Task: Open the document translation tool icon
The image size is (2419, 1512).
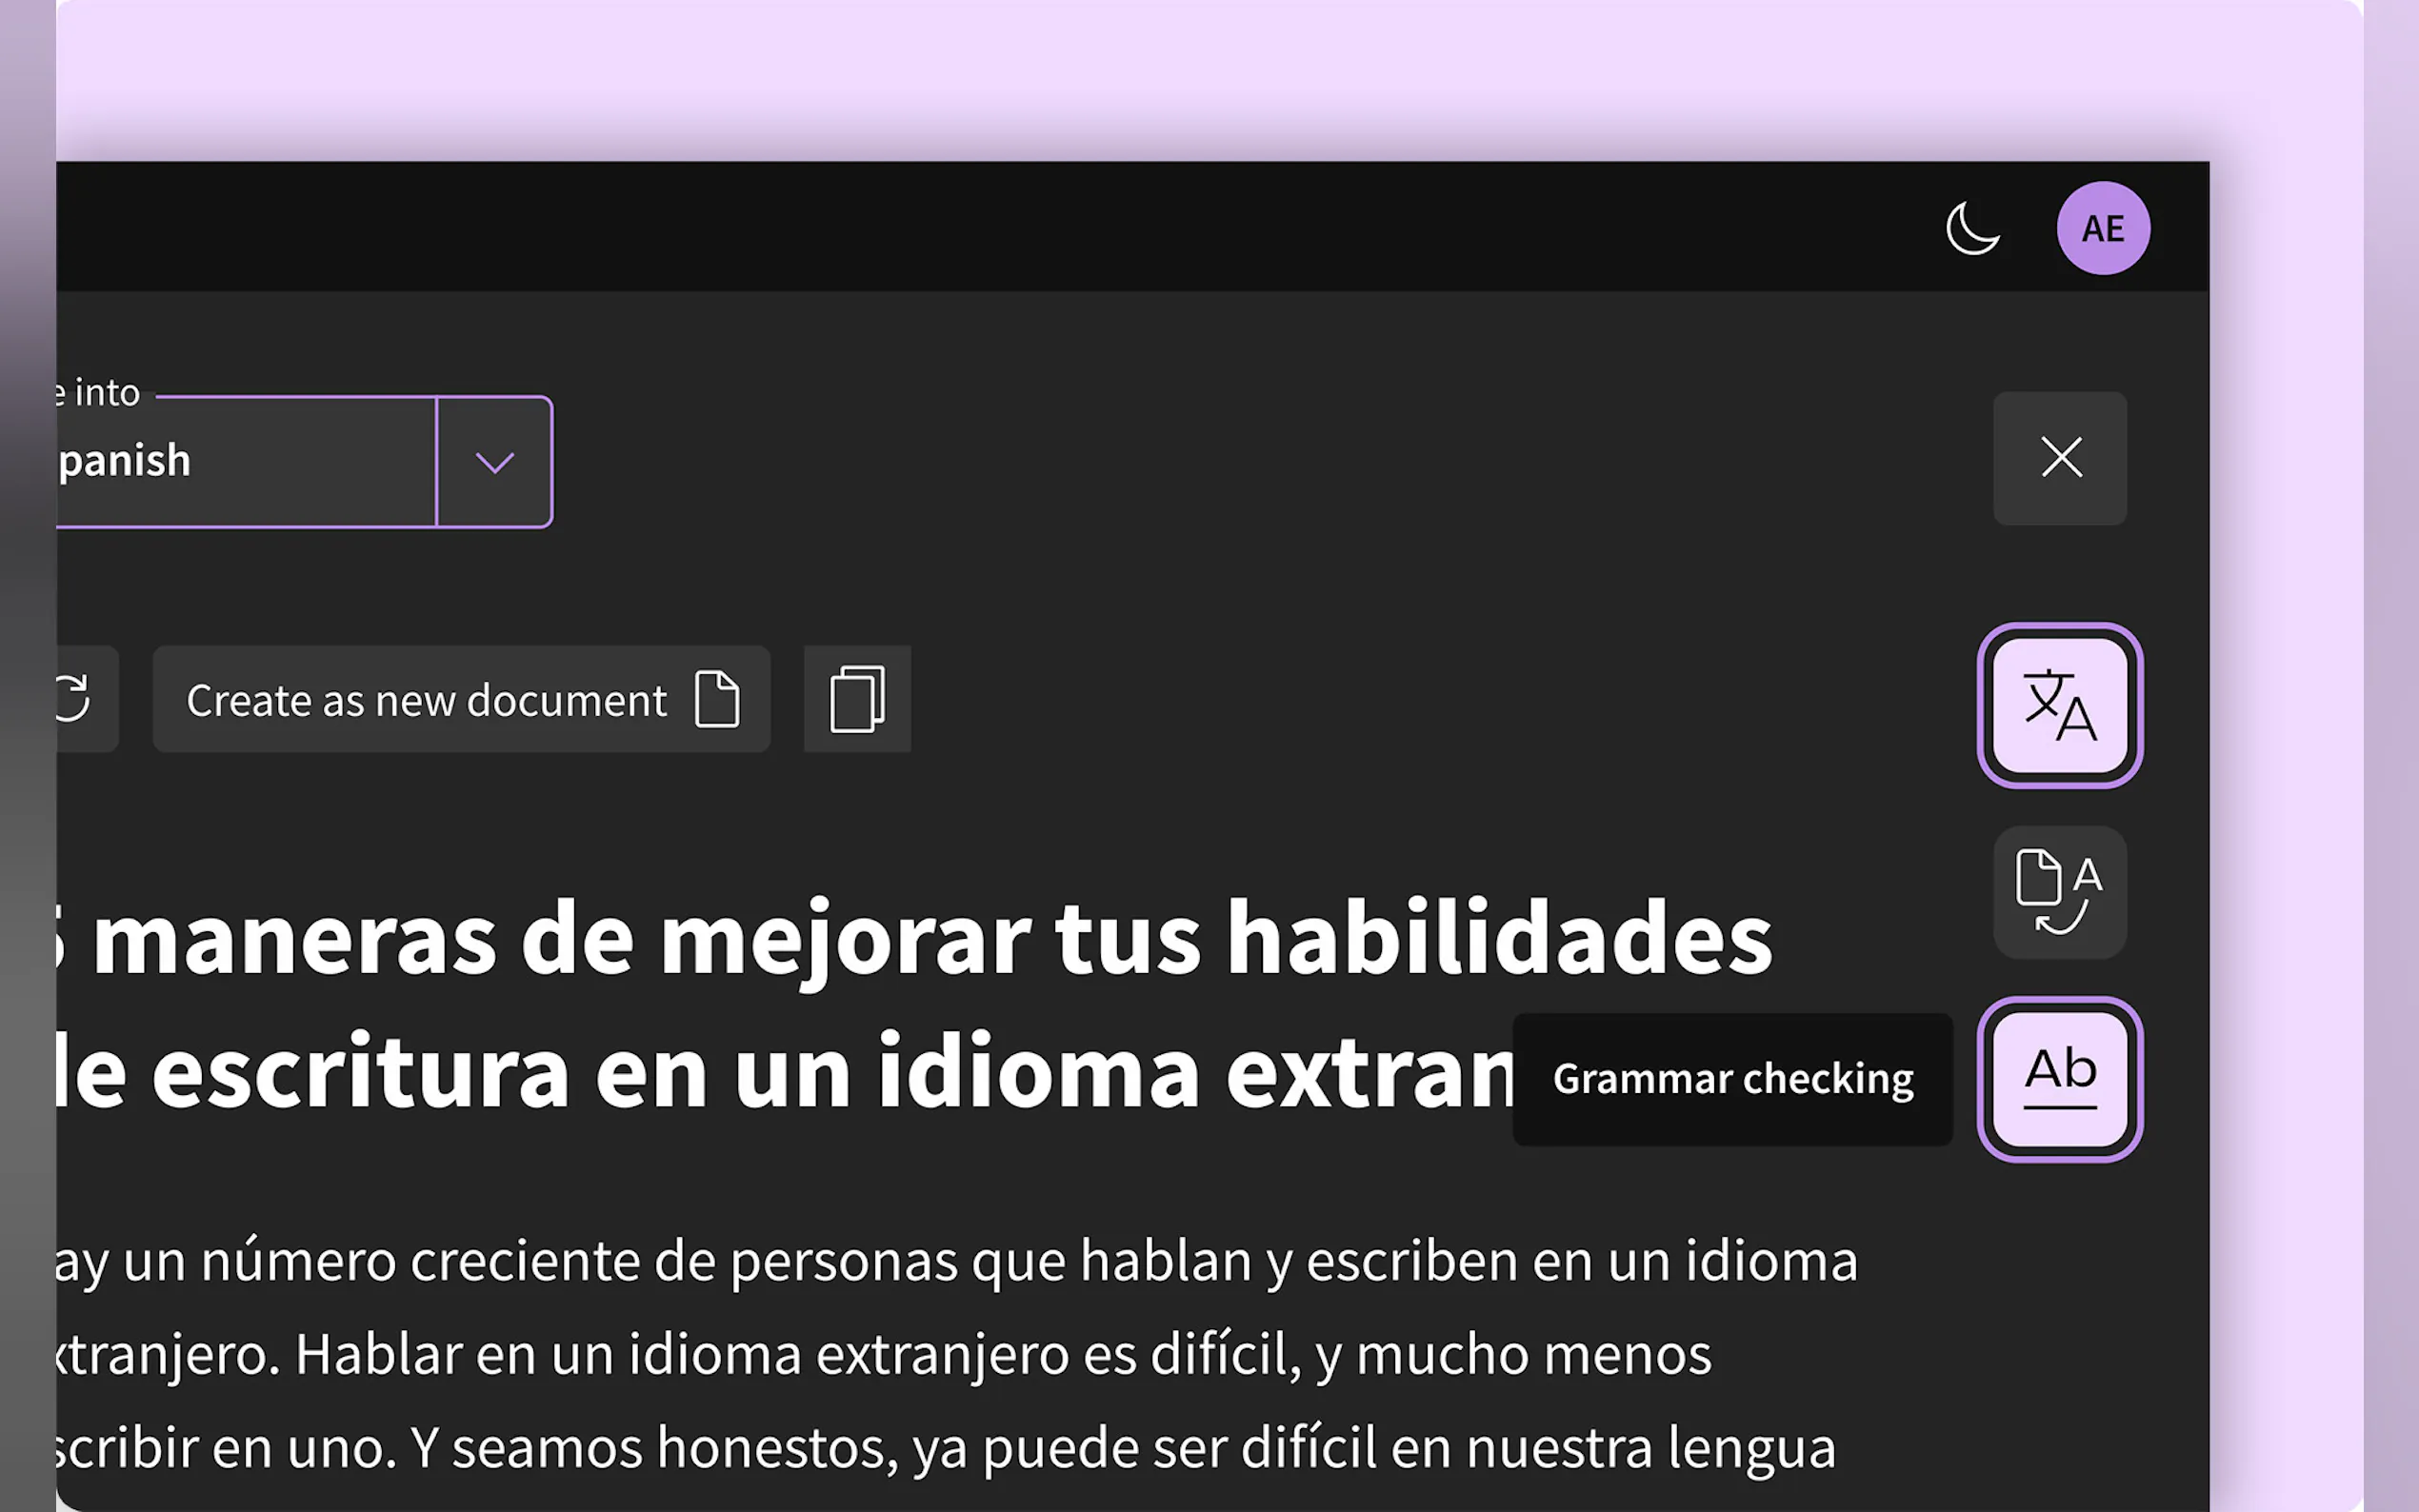Action: pos(2060,892)
